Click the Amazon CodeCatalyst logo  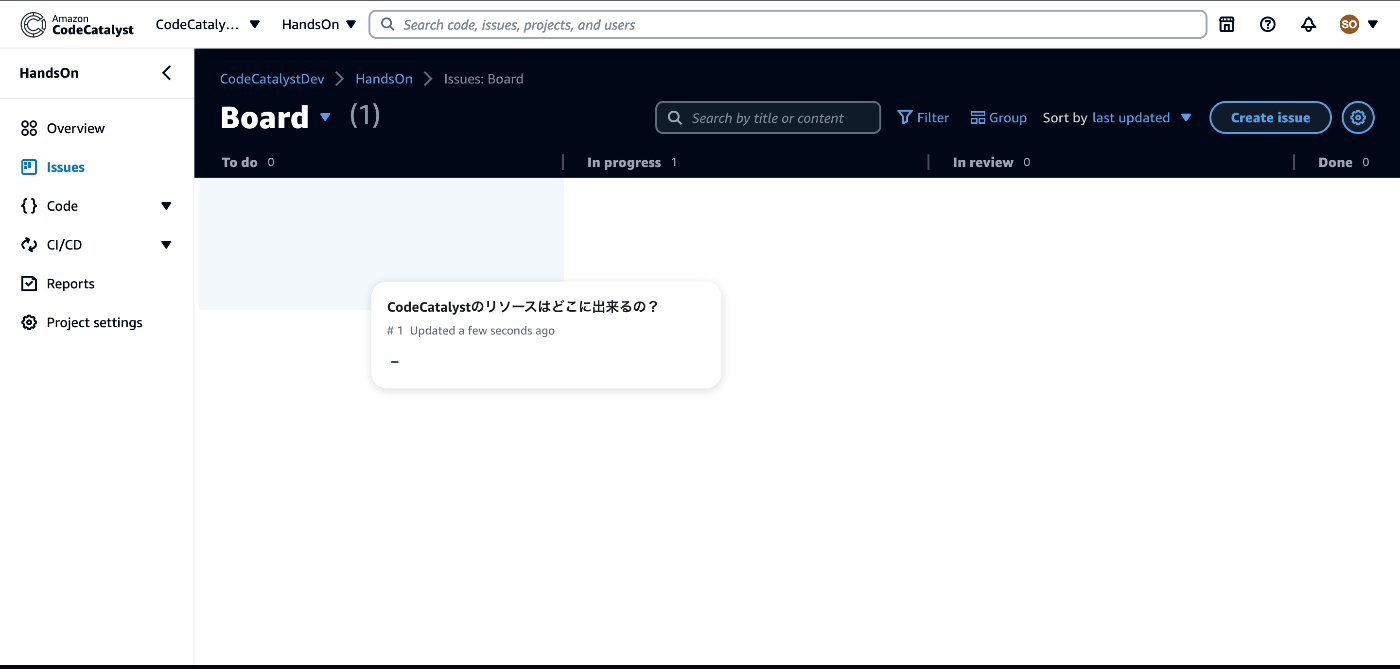tap(77, 24)
